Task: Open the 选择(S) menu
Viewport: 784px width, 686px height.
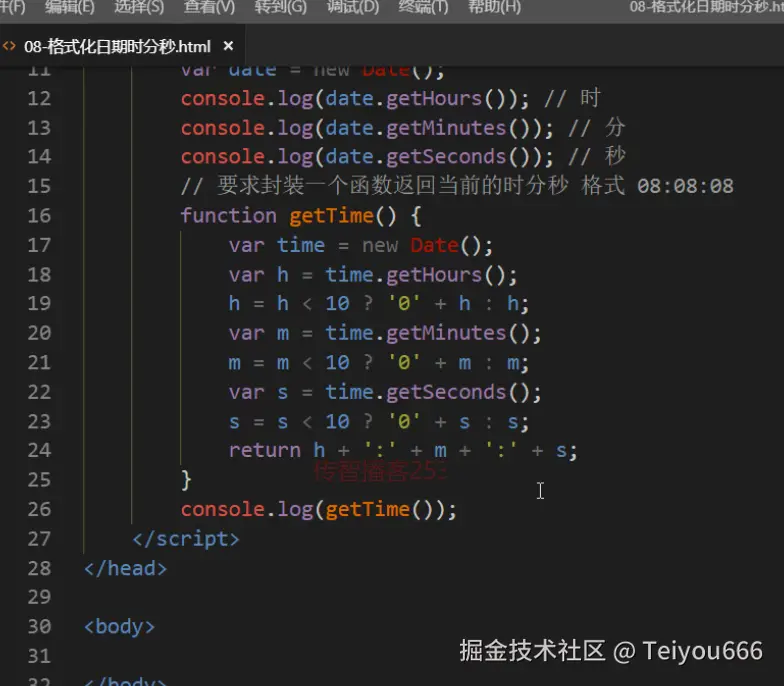Action: [x=139, y=7]
